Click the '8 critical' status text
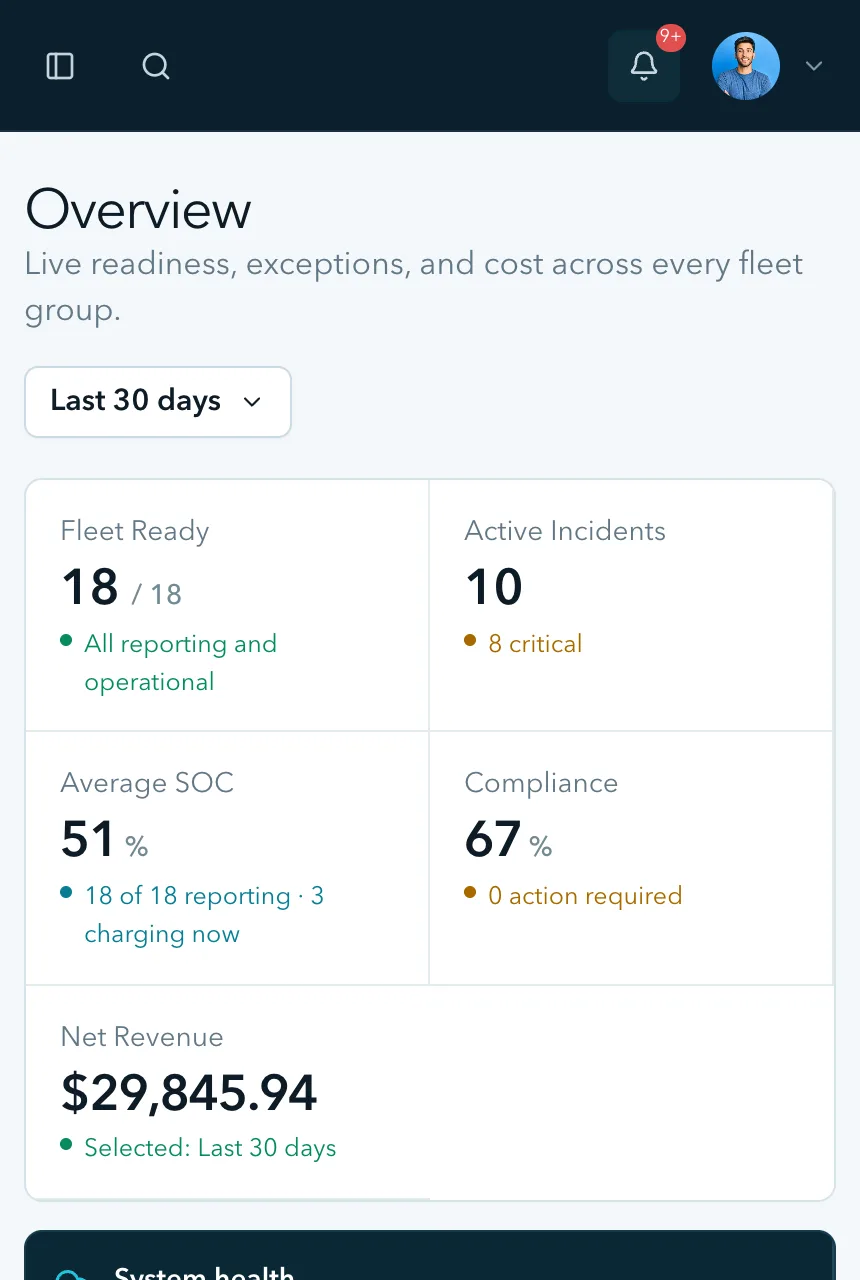The height and width of the screenshot is (1280, 860). [x=535, y=644]
